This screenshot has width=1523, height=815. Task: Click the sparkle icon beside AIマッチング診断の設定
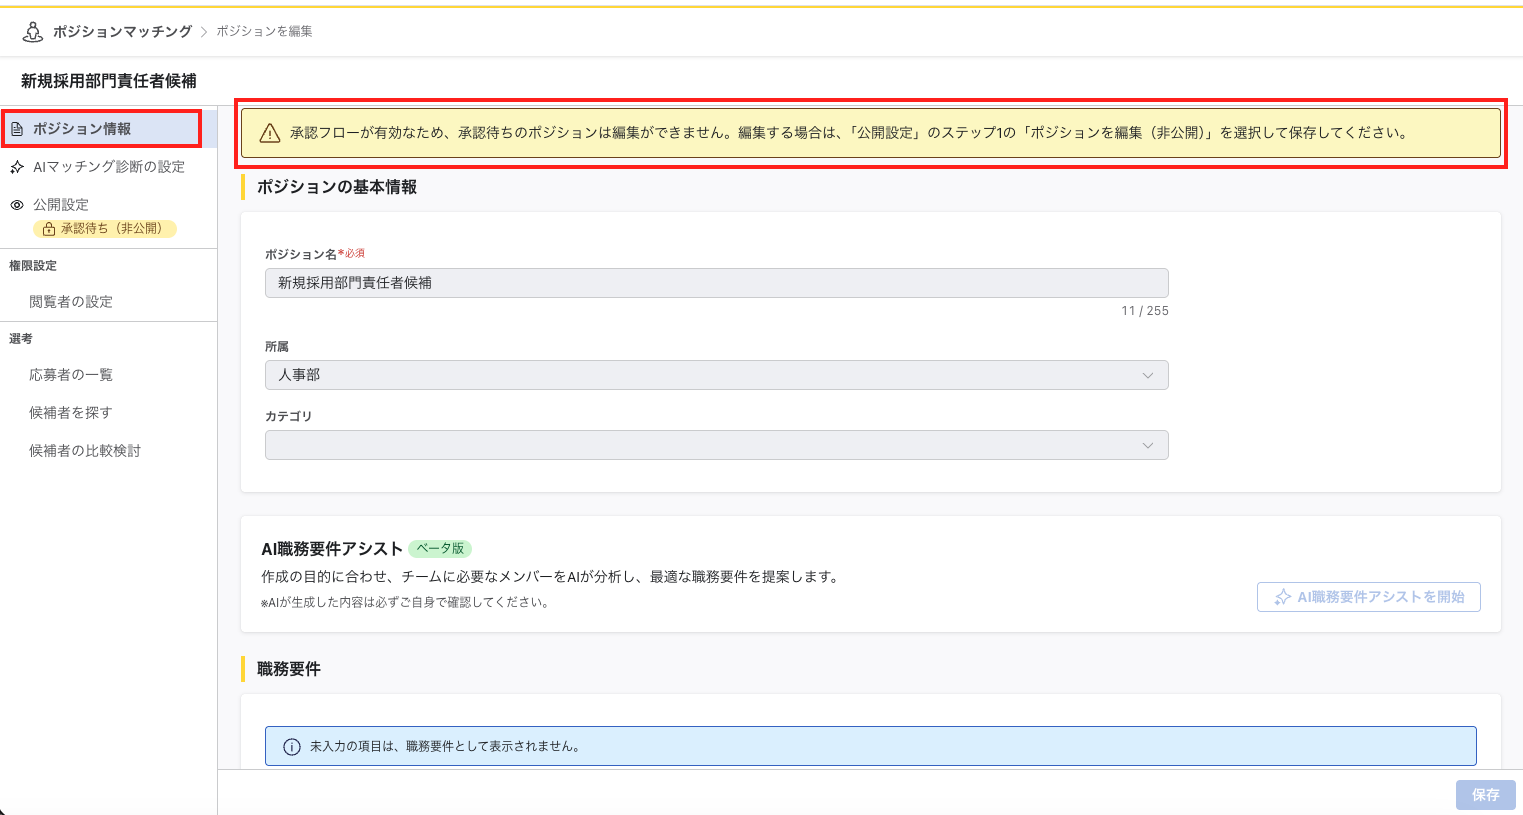point(17,167)
